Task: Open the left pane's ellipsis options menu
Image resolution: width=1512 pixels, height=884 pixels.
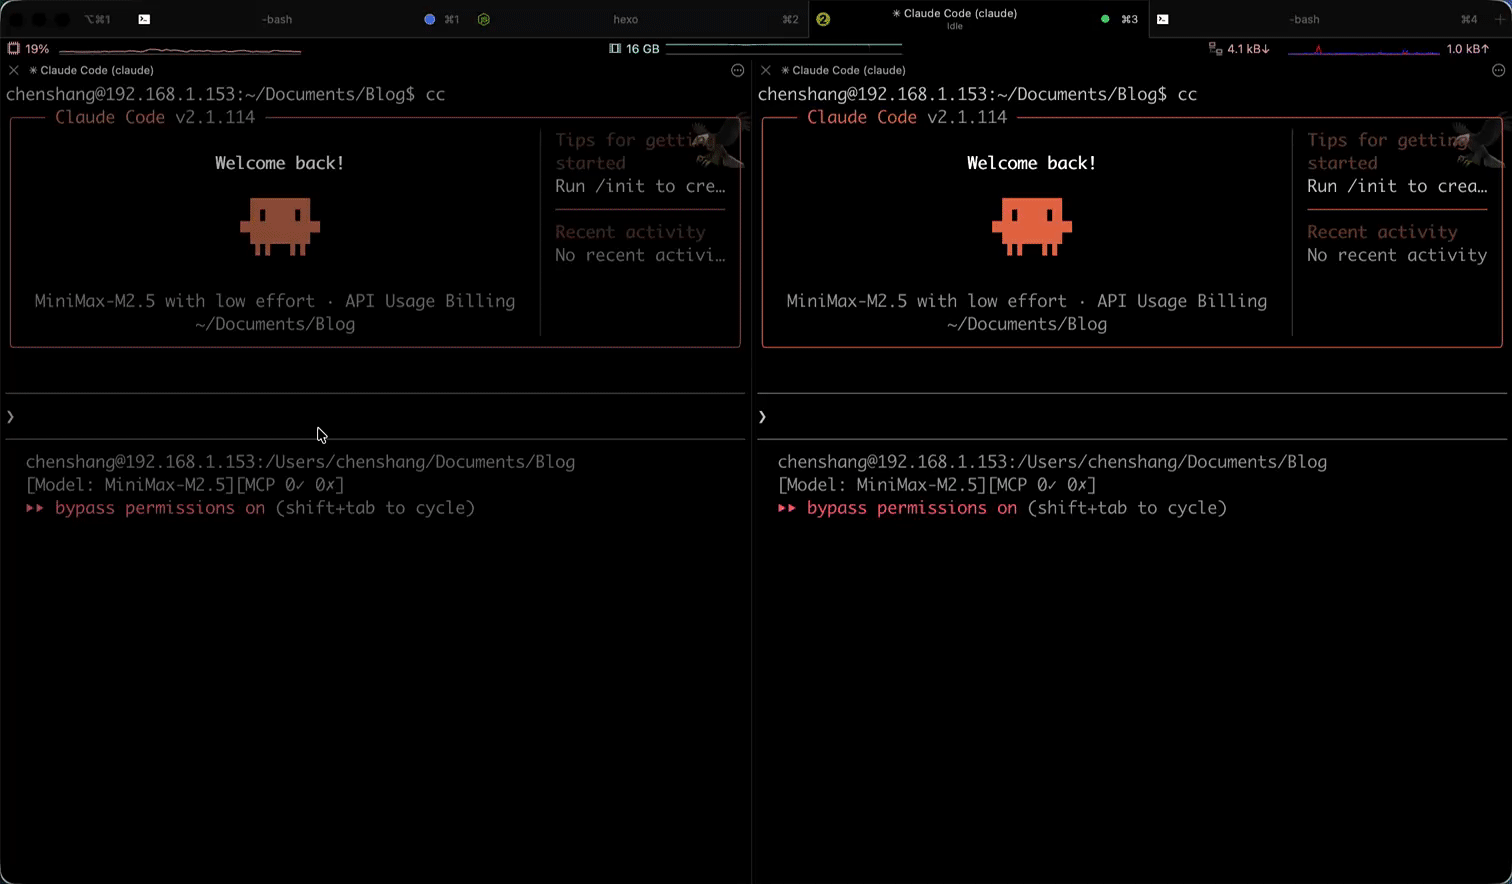Action: [738, 70]
